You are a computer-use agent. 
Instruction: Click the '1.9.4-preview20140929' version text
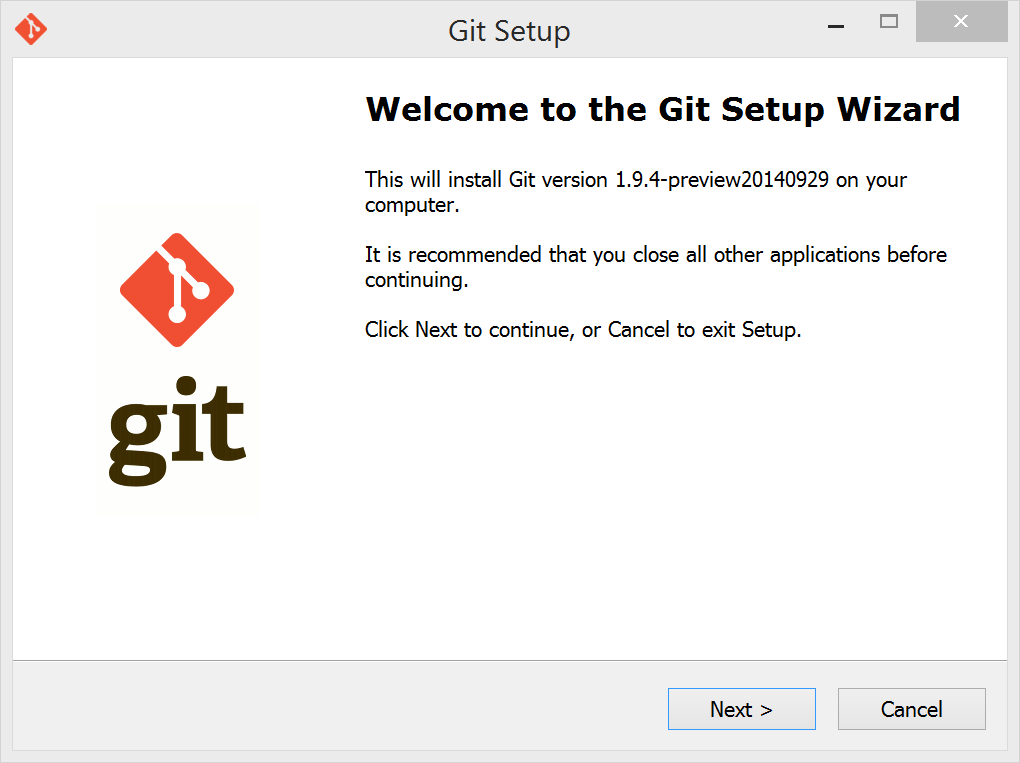tap(722, 180)
